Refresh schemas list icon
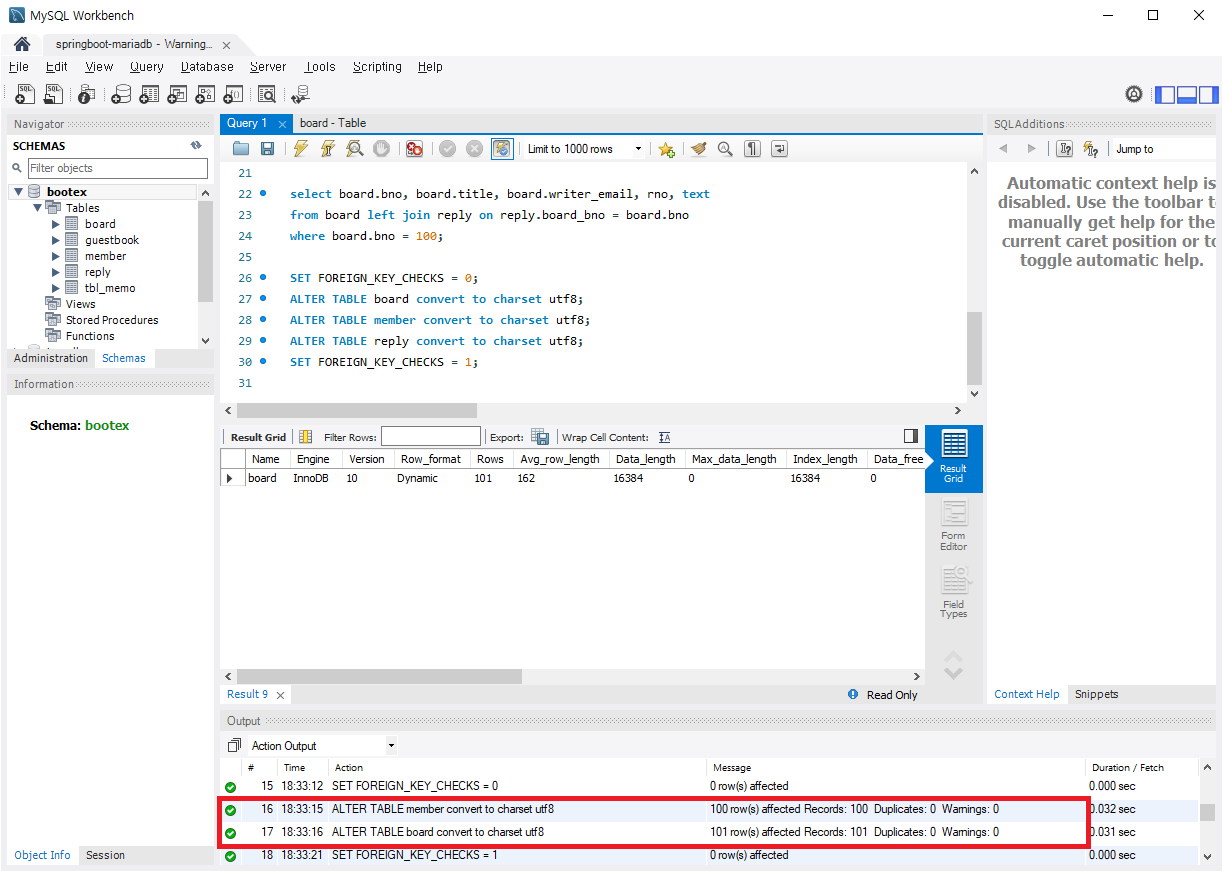Viewport: 1223px width, 872px height. click(196, 146)
